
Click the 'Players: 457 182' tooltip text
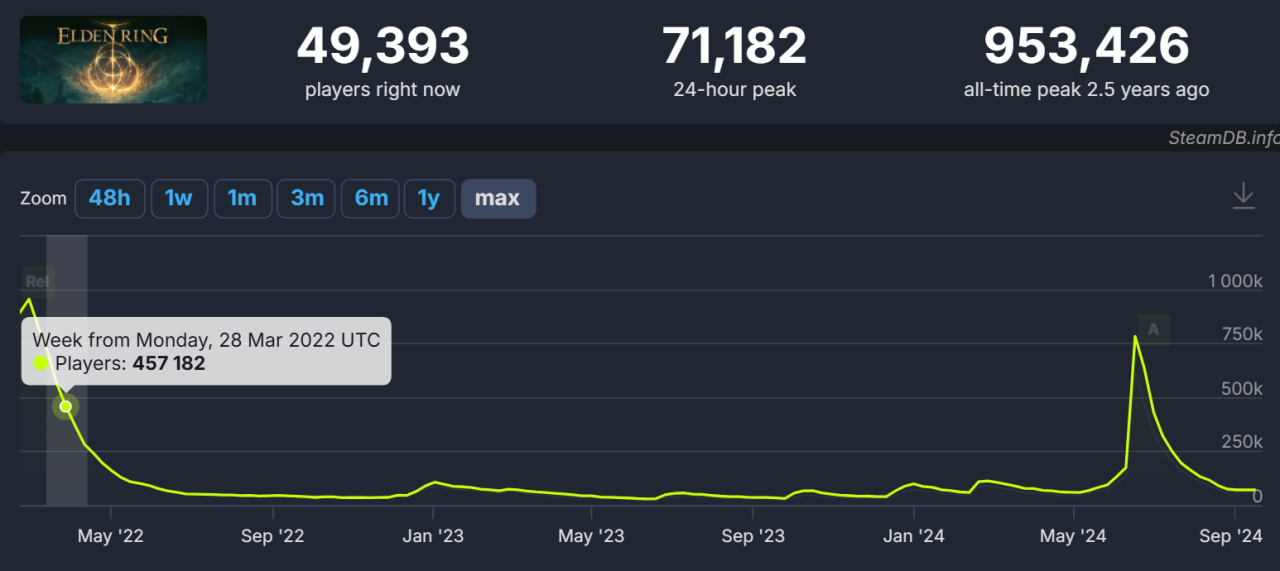[x=130, y=363]
